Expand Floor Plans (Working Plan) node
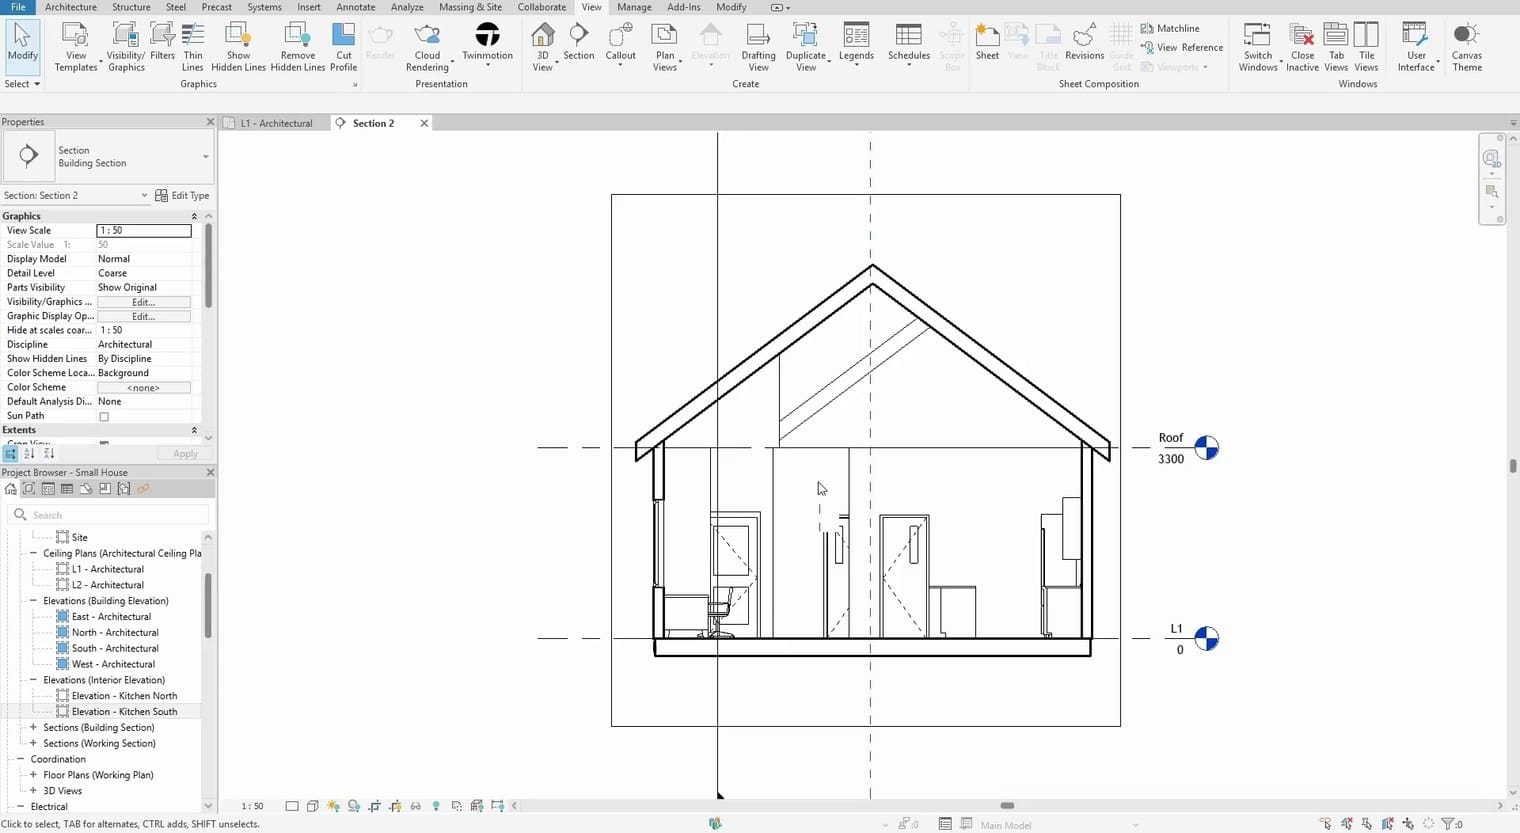The height and width of the screenshot is (833, 1520). point(33,775)
